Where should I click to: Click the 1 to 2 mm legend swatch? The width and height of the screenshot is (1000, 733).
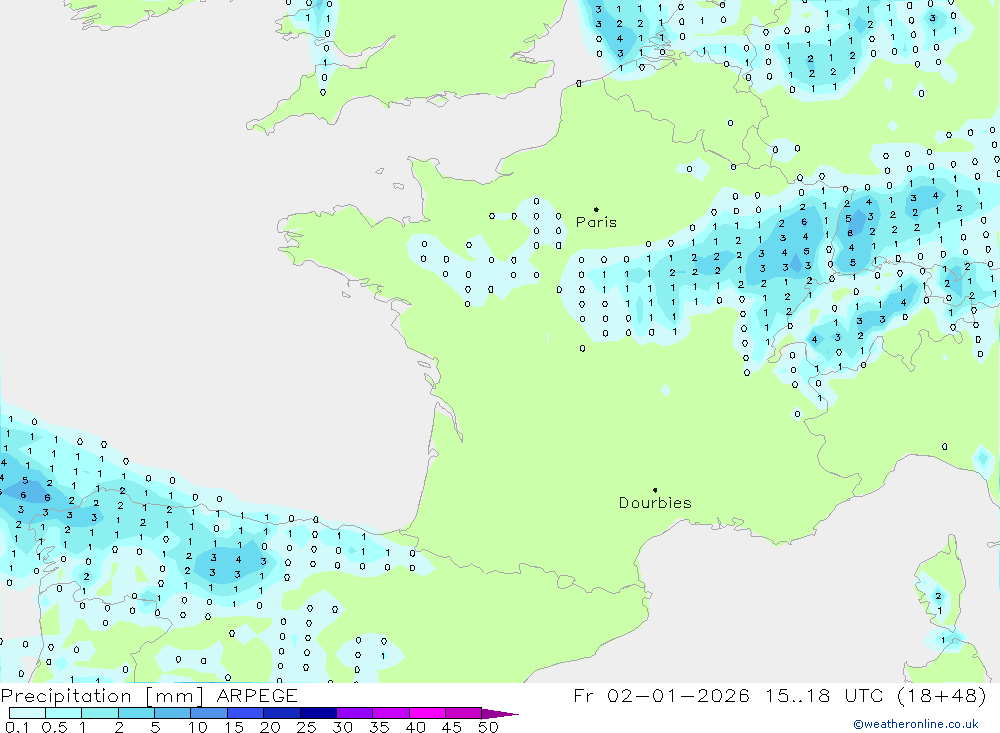100,713
